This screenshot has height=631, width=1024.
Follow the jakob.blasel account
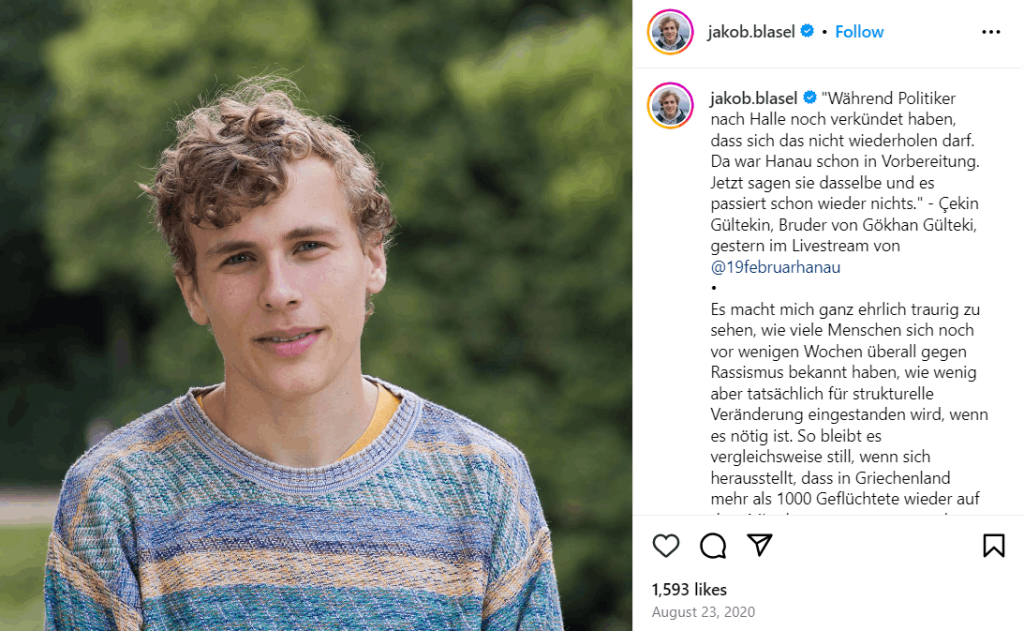click(x=859, y=32)
